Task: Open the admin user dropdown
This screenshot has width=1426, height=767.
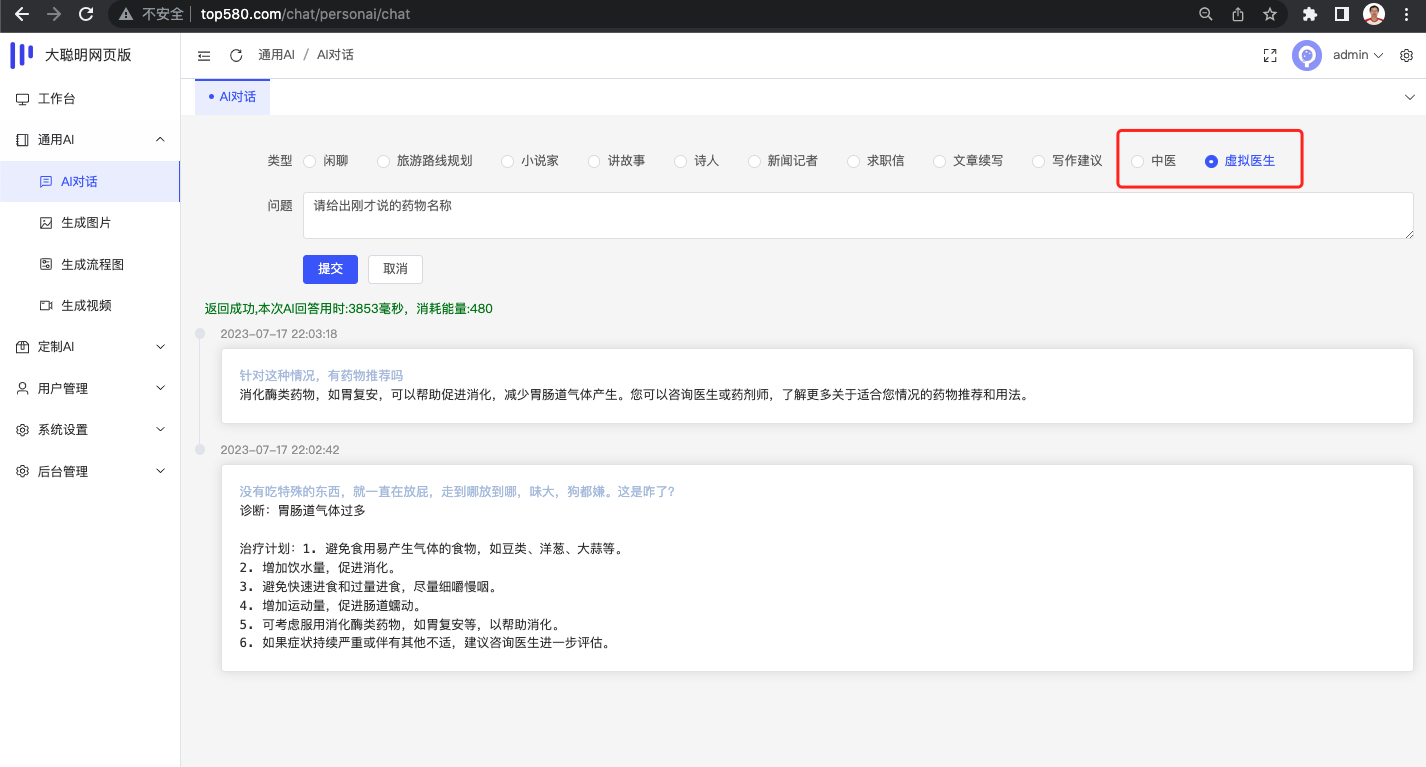Action: (x=1357, y=56)
